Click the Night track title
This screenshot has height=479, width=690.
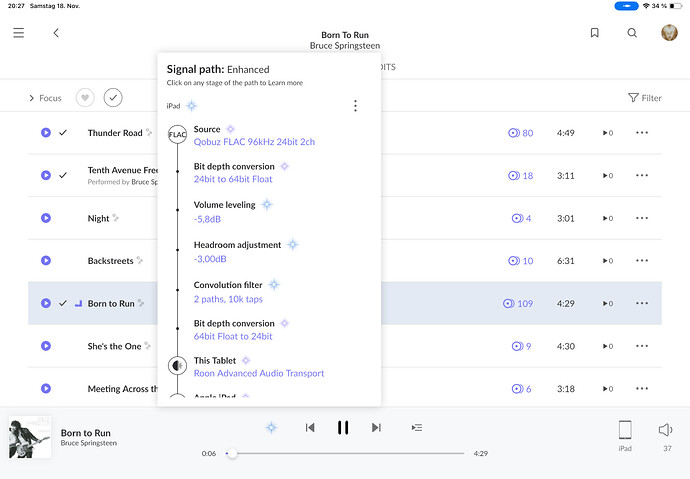click(x=98, y=219)
